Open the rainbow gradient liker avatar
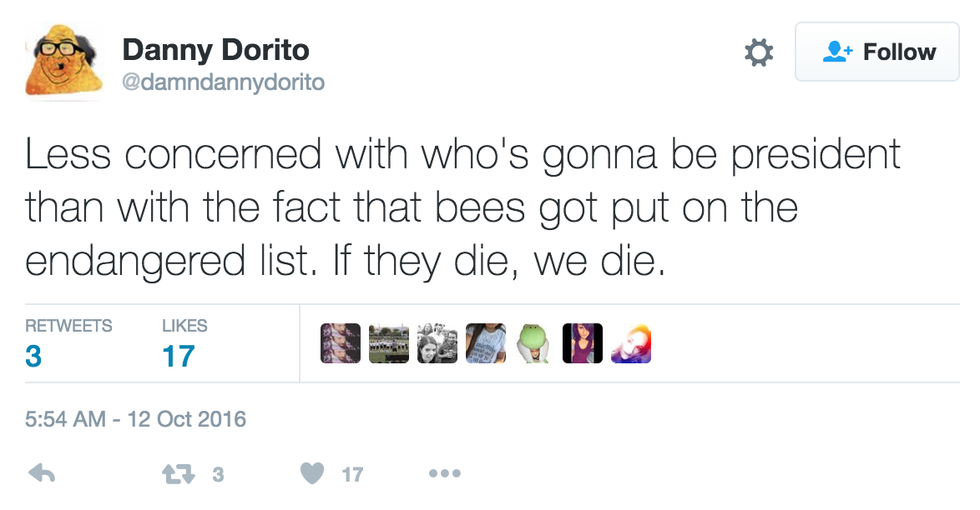Viewport: 980px width, 510px height. pyautogui.click(x=631, y=343)
